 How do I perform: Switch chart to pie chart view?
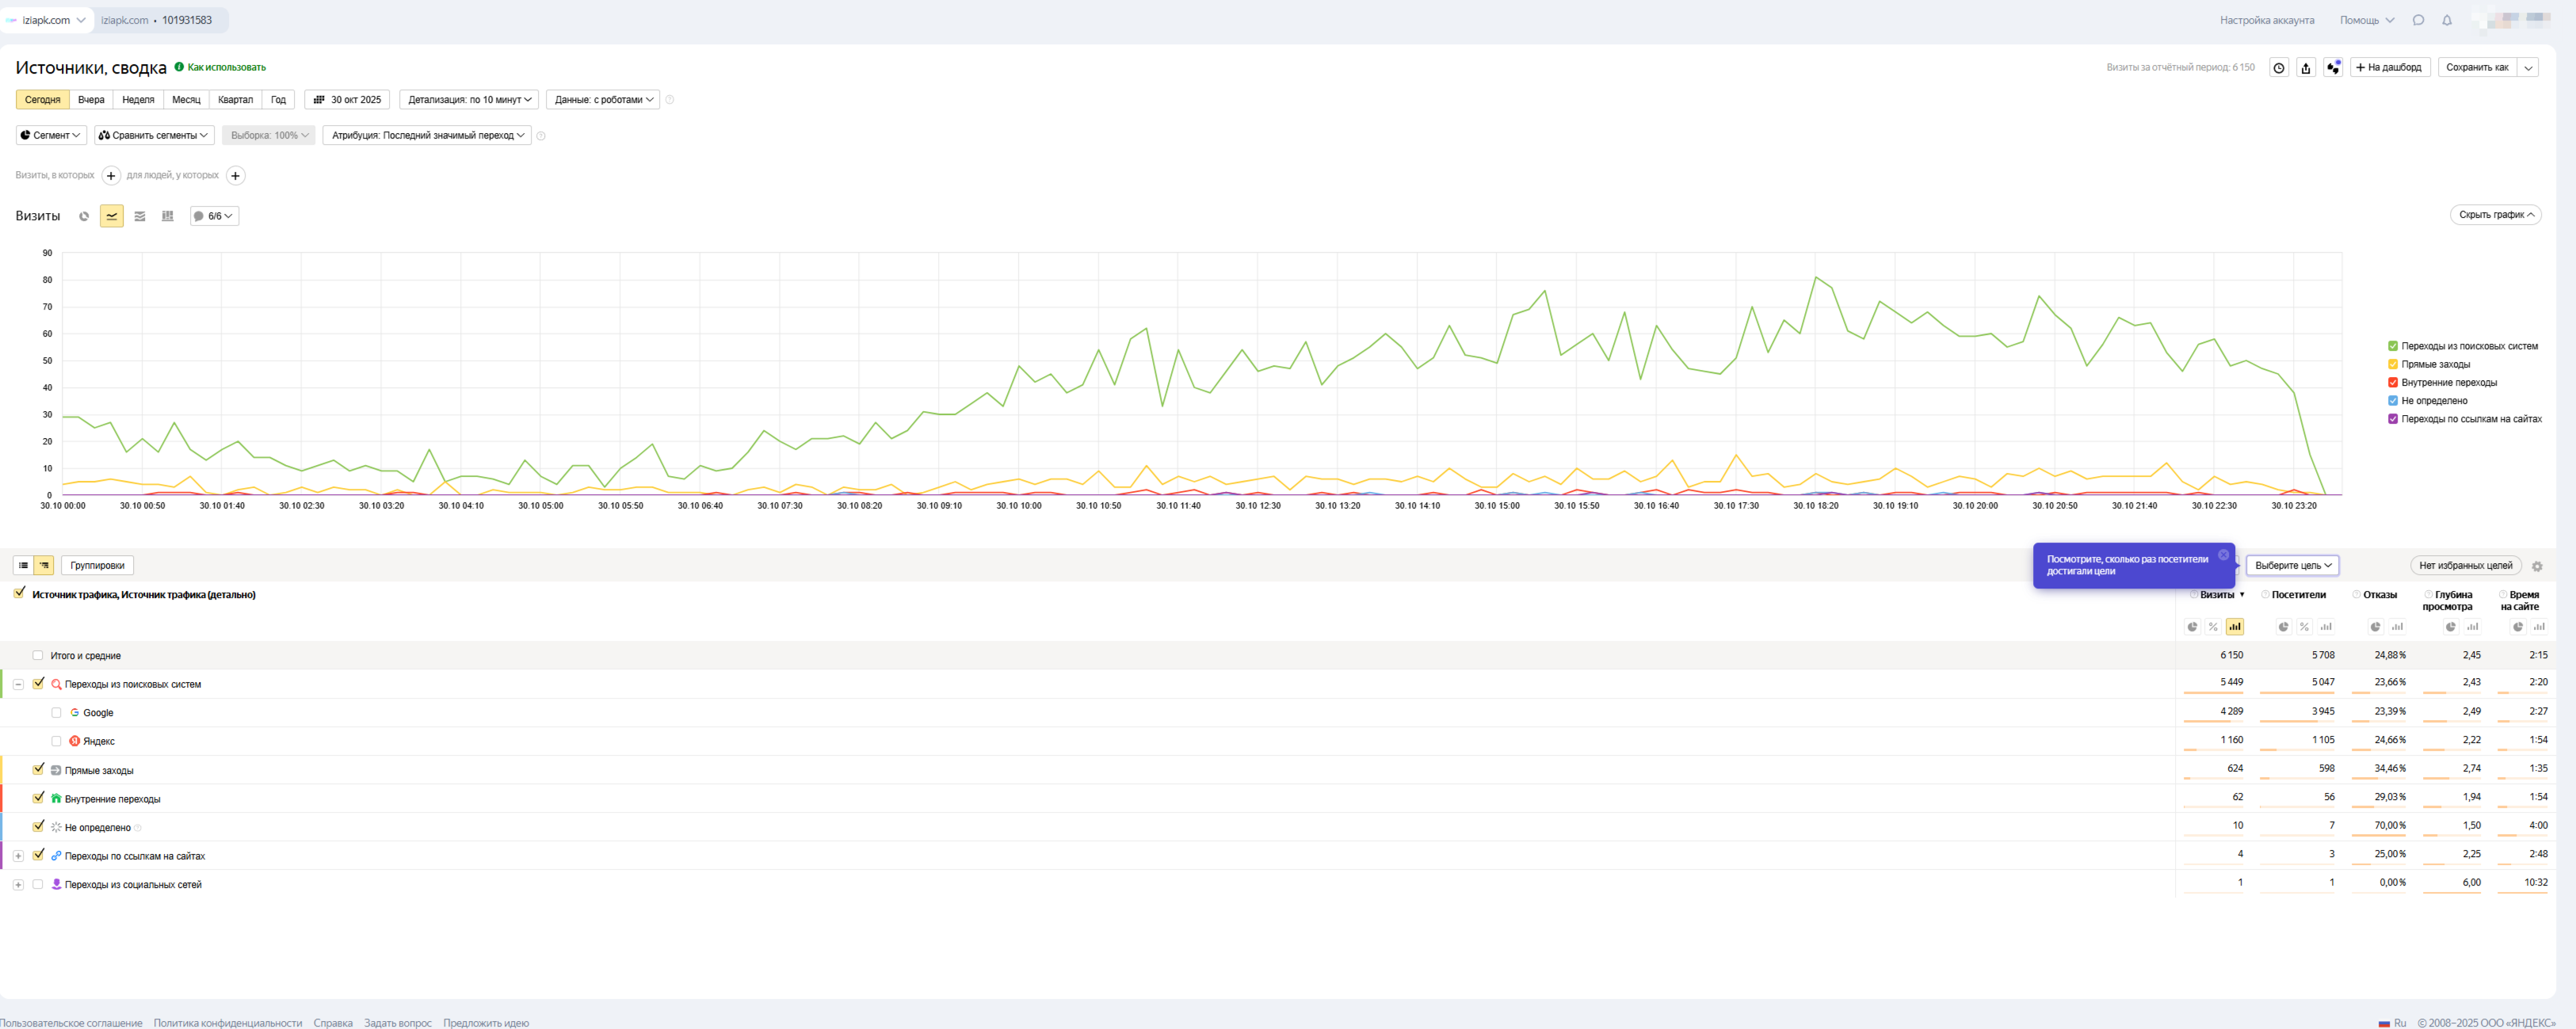pyautogui.click(x=84, y=216)
